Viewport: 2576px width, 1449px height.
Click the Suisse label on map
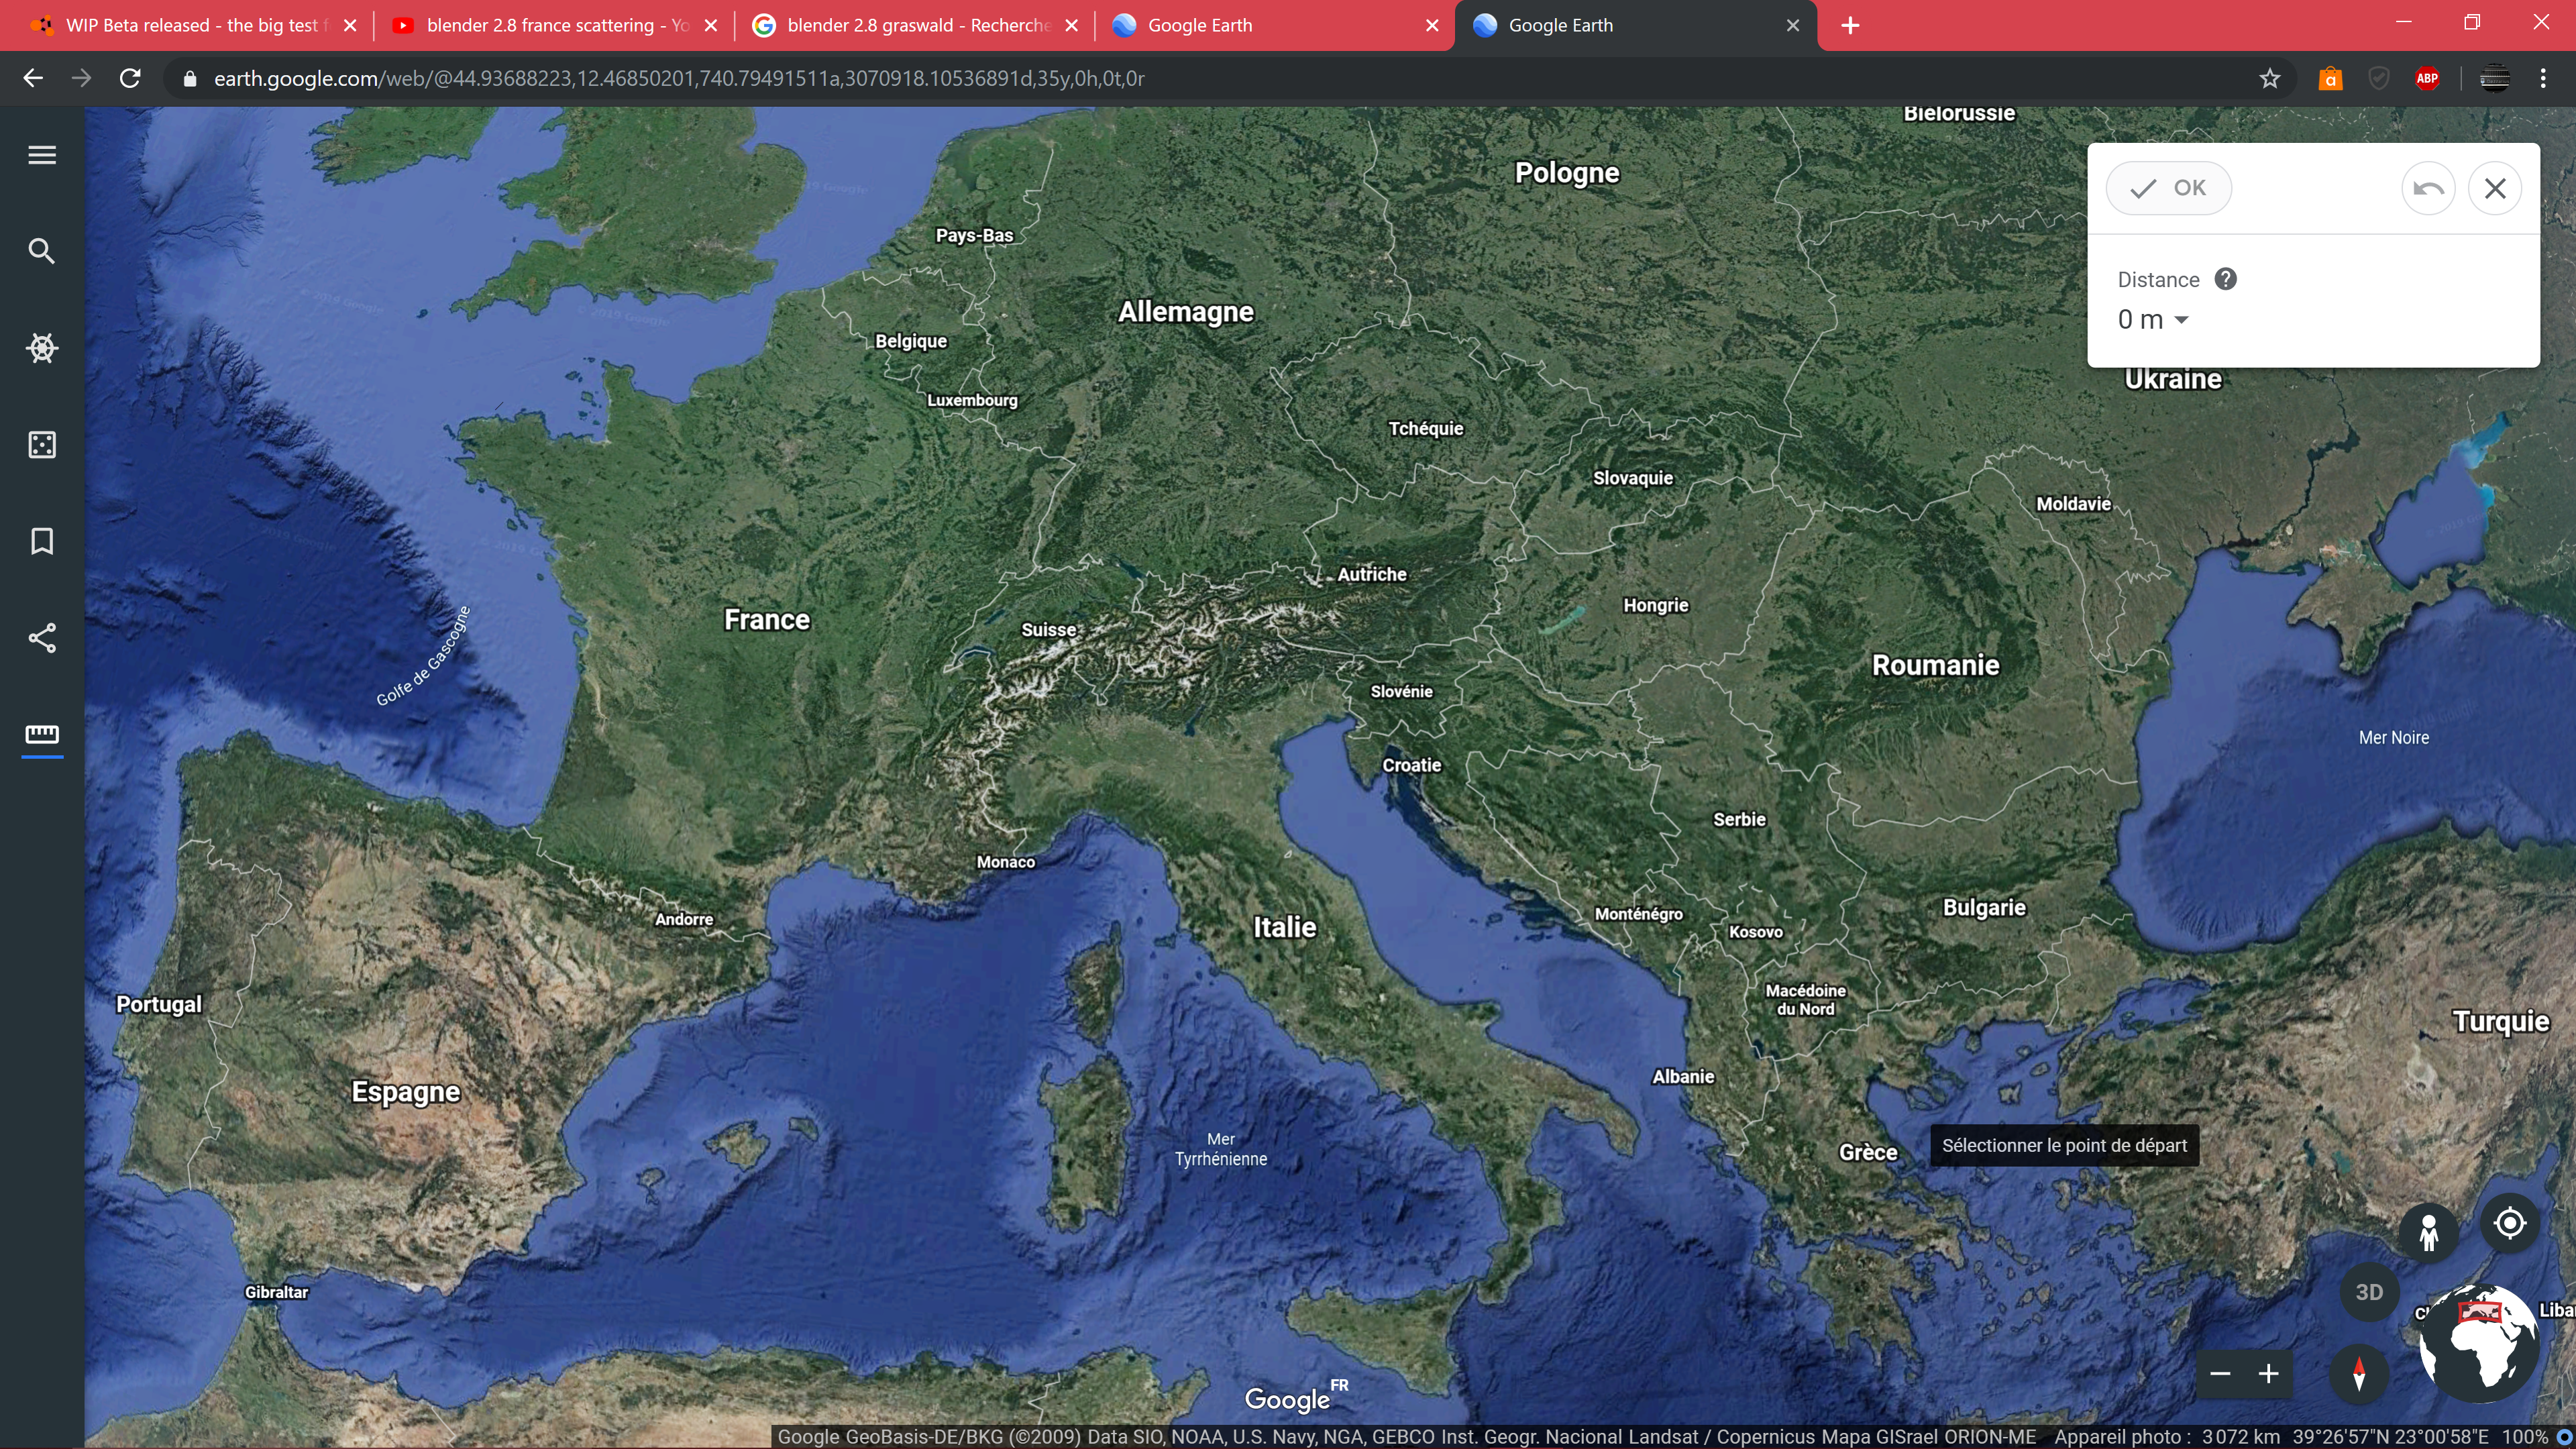click(1048, 630)
